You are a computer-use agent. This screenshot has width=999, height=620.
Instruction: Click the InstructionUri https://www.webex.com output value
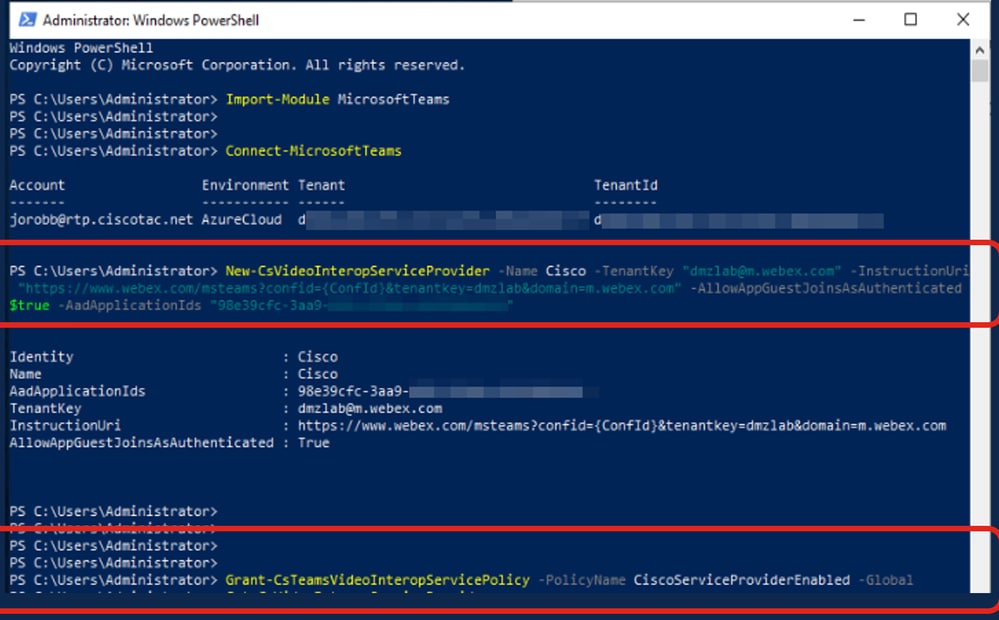tap(622, 426)
